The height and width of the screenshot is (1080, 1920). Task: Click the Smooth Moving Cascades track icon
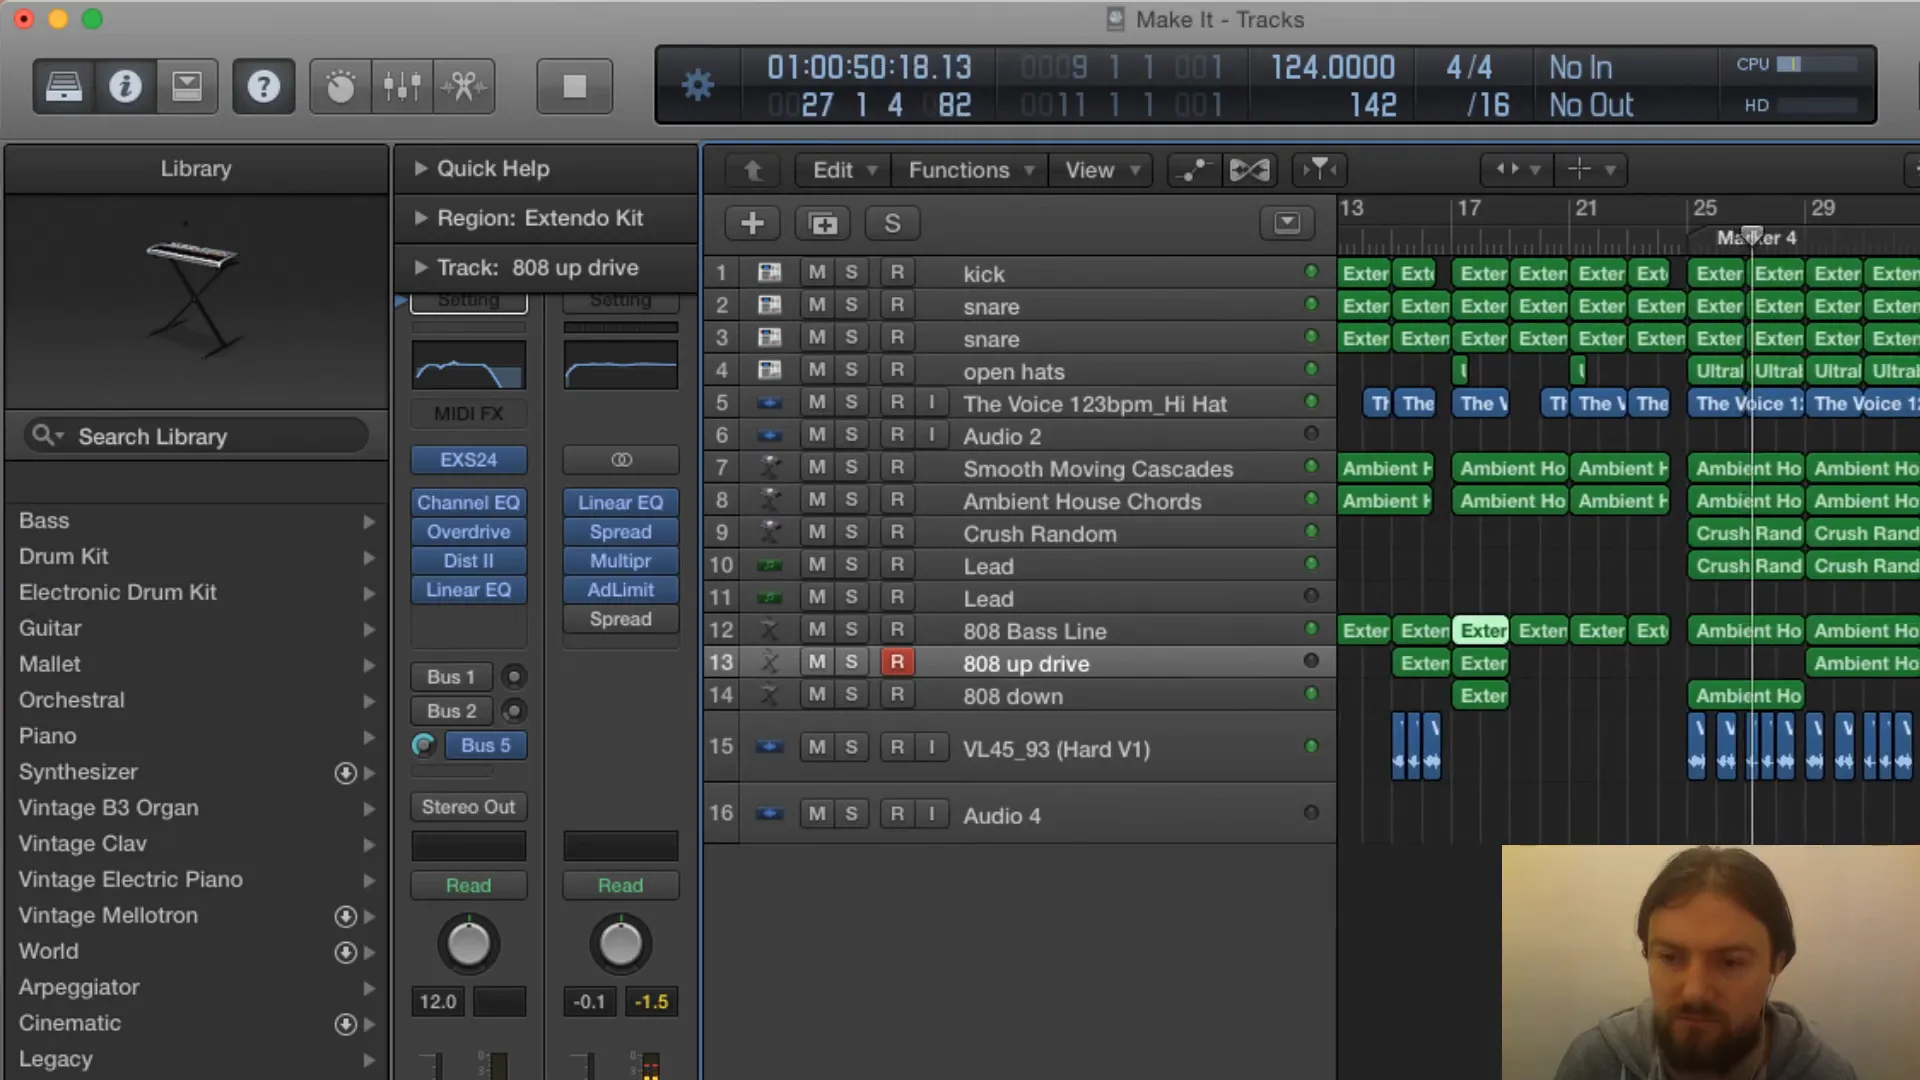pyautogui.click(x=769, y=467)
